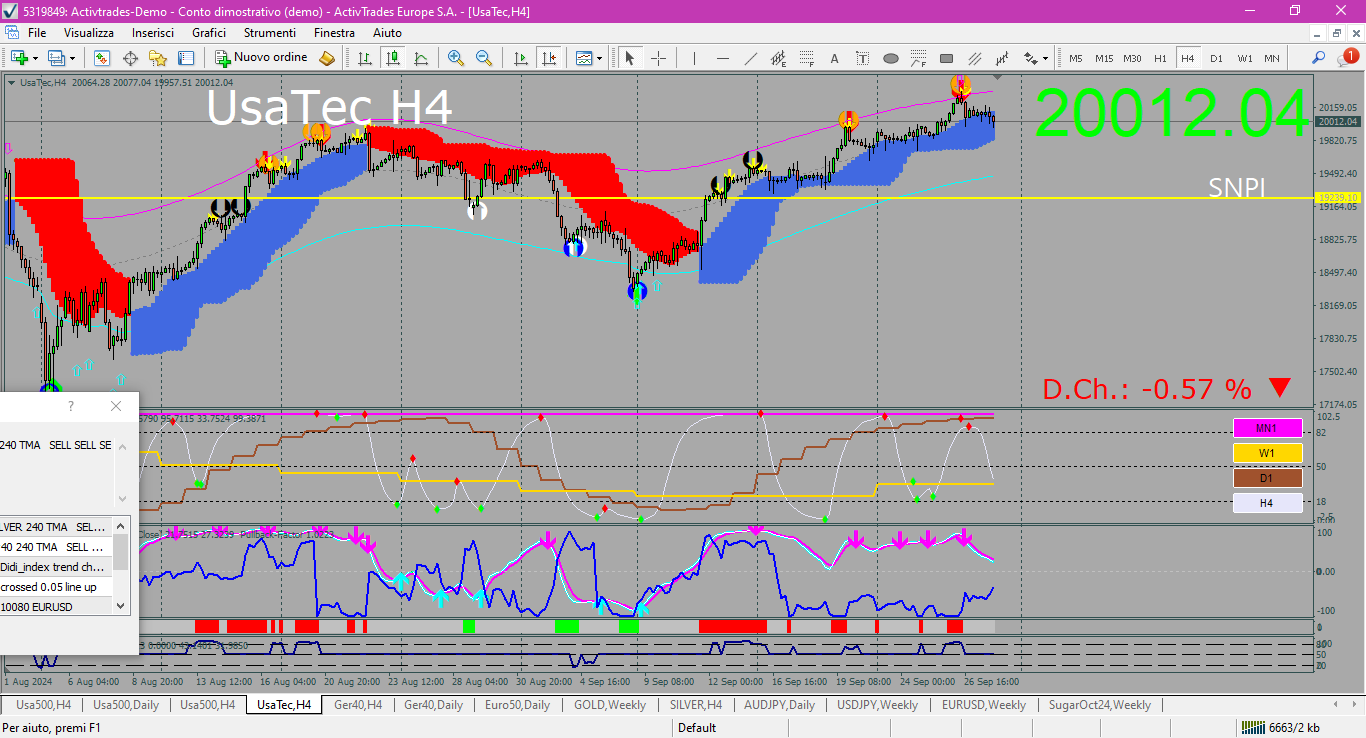The width and height of the screenshot is (1366, 738).
Task: Select the text 'A' tool
Action: coord(834,58)
